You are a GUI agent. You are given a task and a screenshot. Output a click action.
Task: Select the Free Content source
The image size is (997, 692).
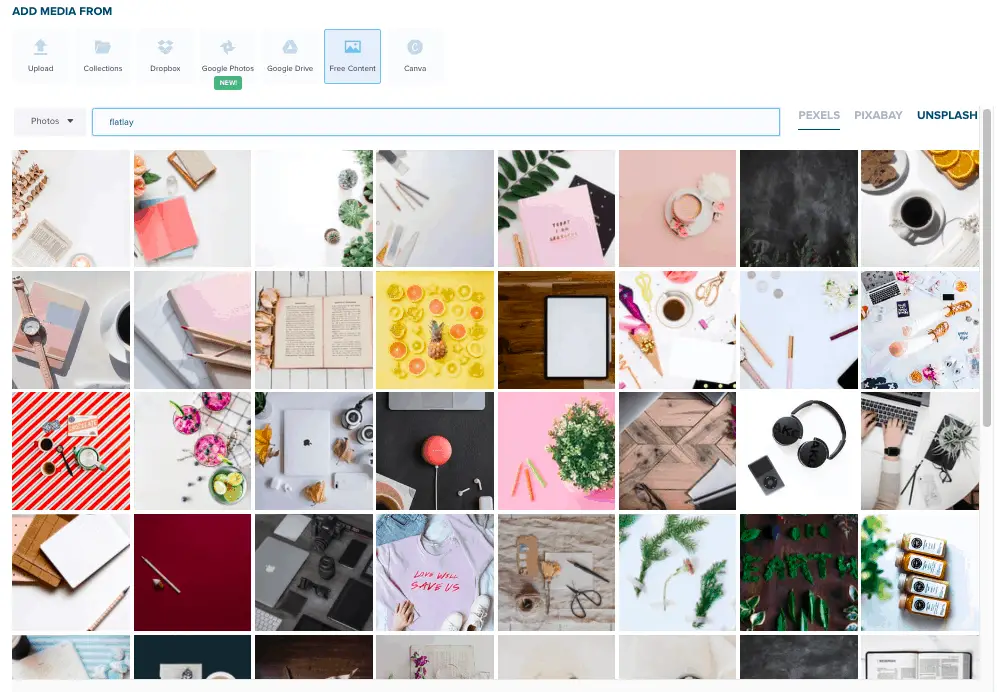click(352, 56)
